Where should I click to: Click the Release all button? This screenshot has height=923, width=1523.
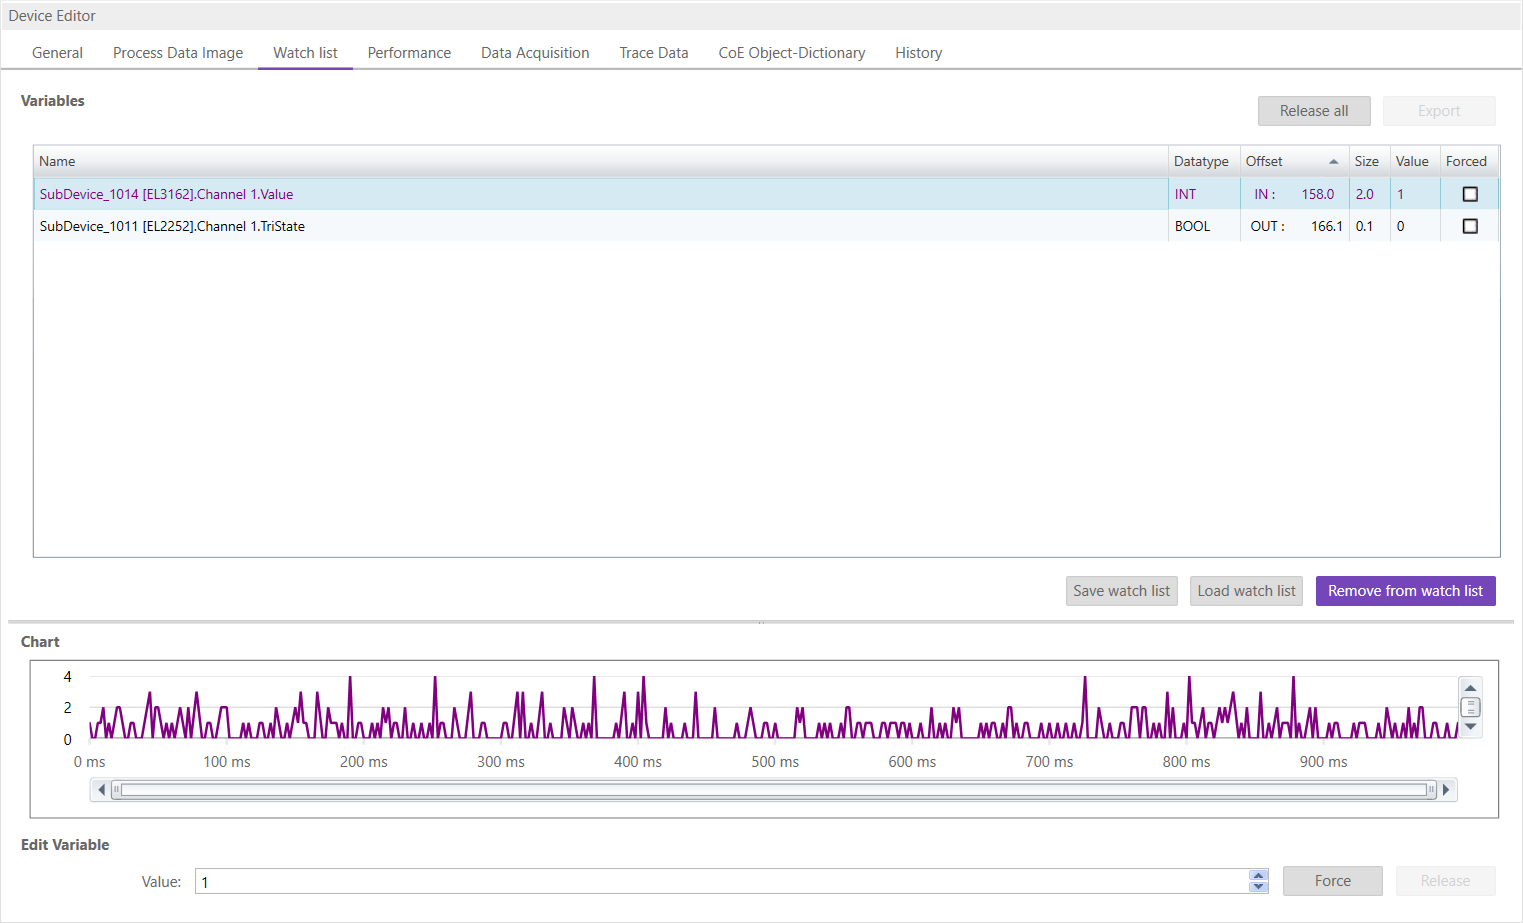(x=1313, y=111)
